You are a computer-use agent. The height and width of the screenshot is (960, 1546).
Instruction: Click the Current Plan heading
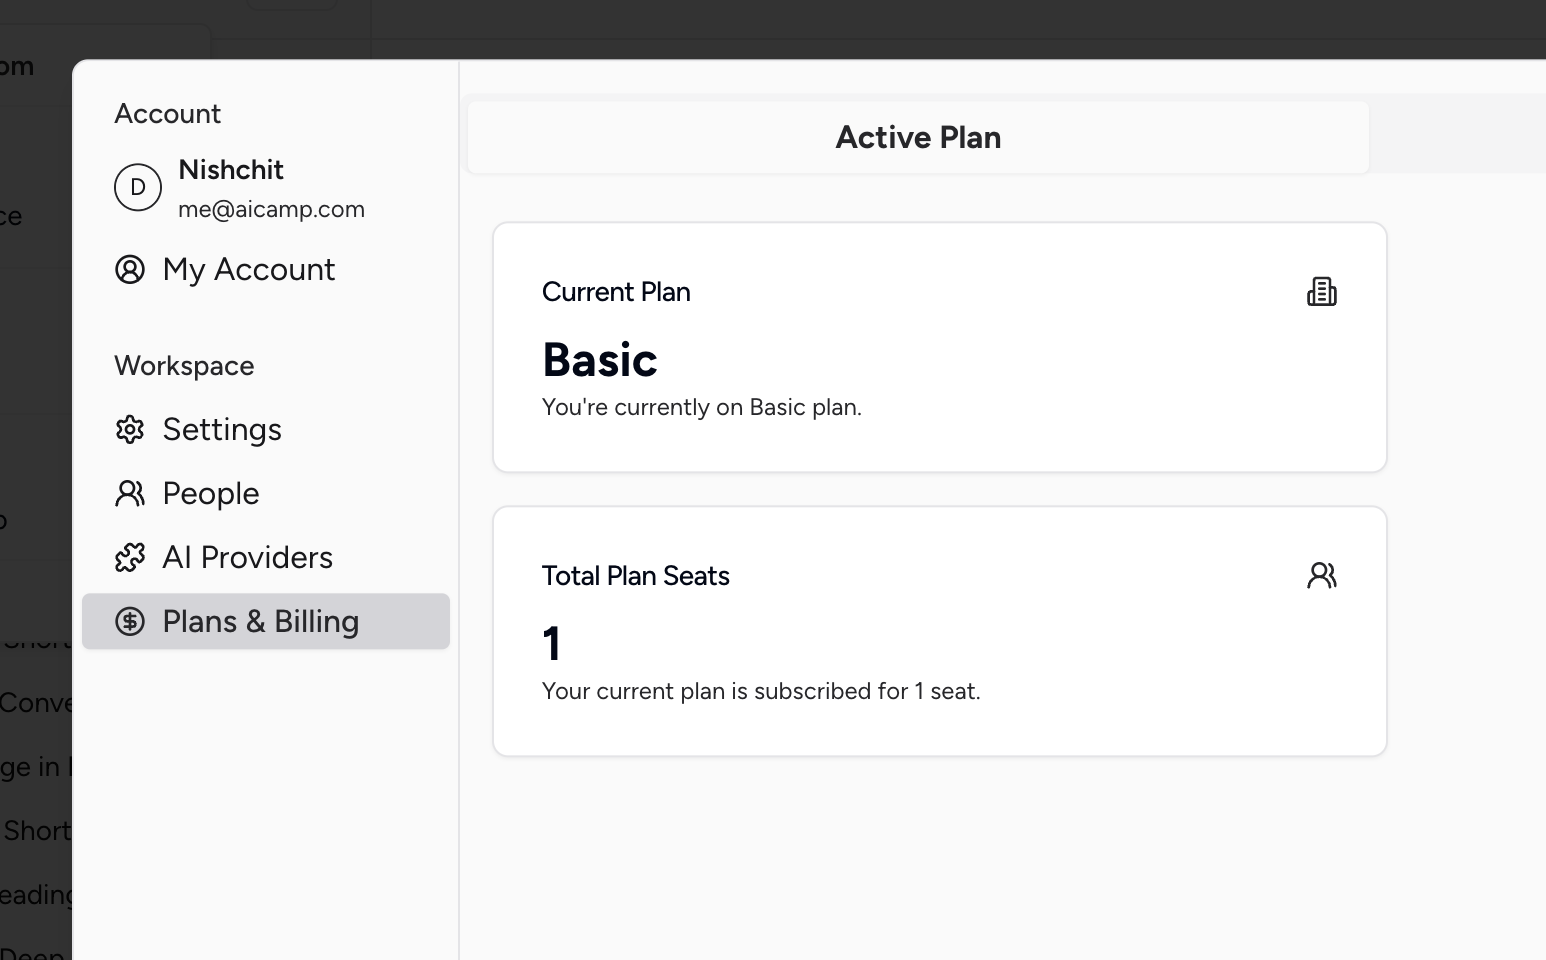pyautogui.click(x=616, y=292)
